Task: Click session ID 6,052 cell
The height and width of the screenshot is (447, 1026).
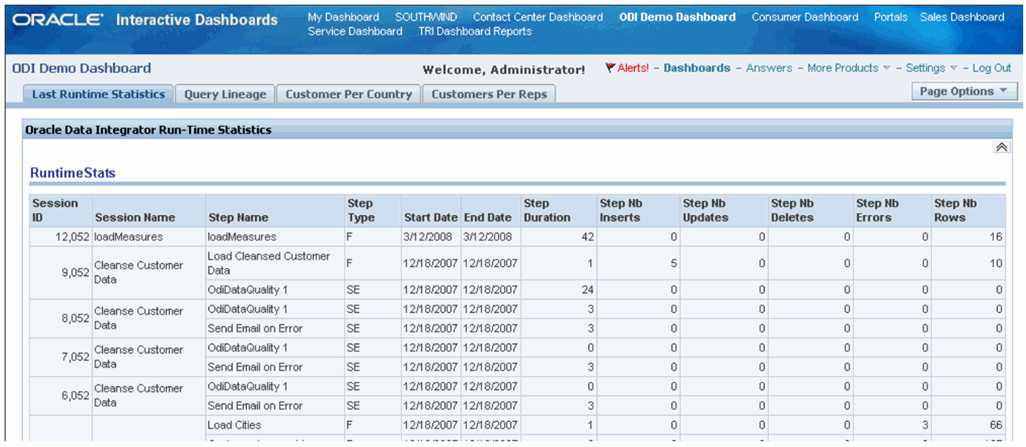Action: (x=61, y=396)
